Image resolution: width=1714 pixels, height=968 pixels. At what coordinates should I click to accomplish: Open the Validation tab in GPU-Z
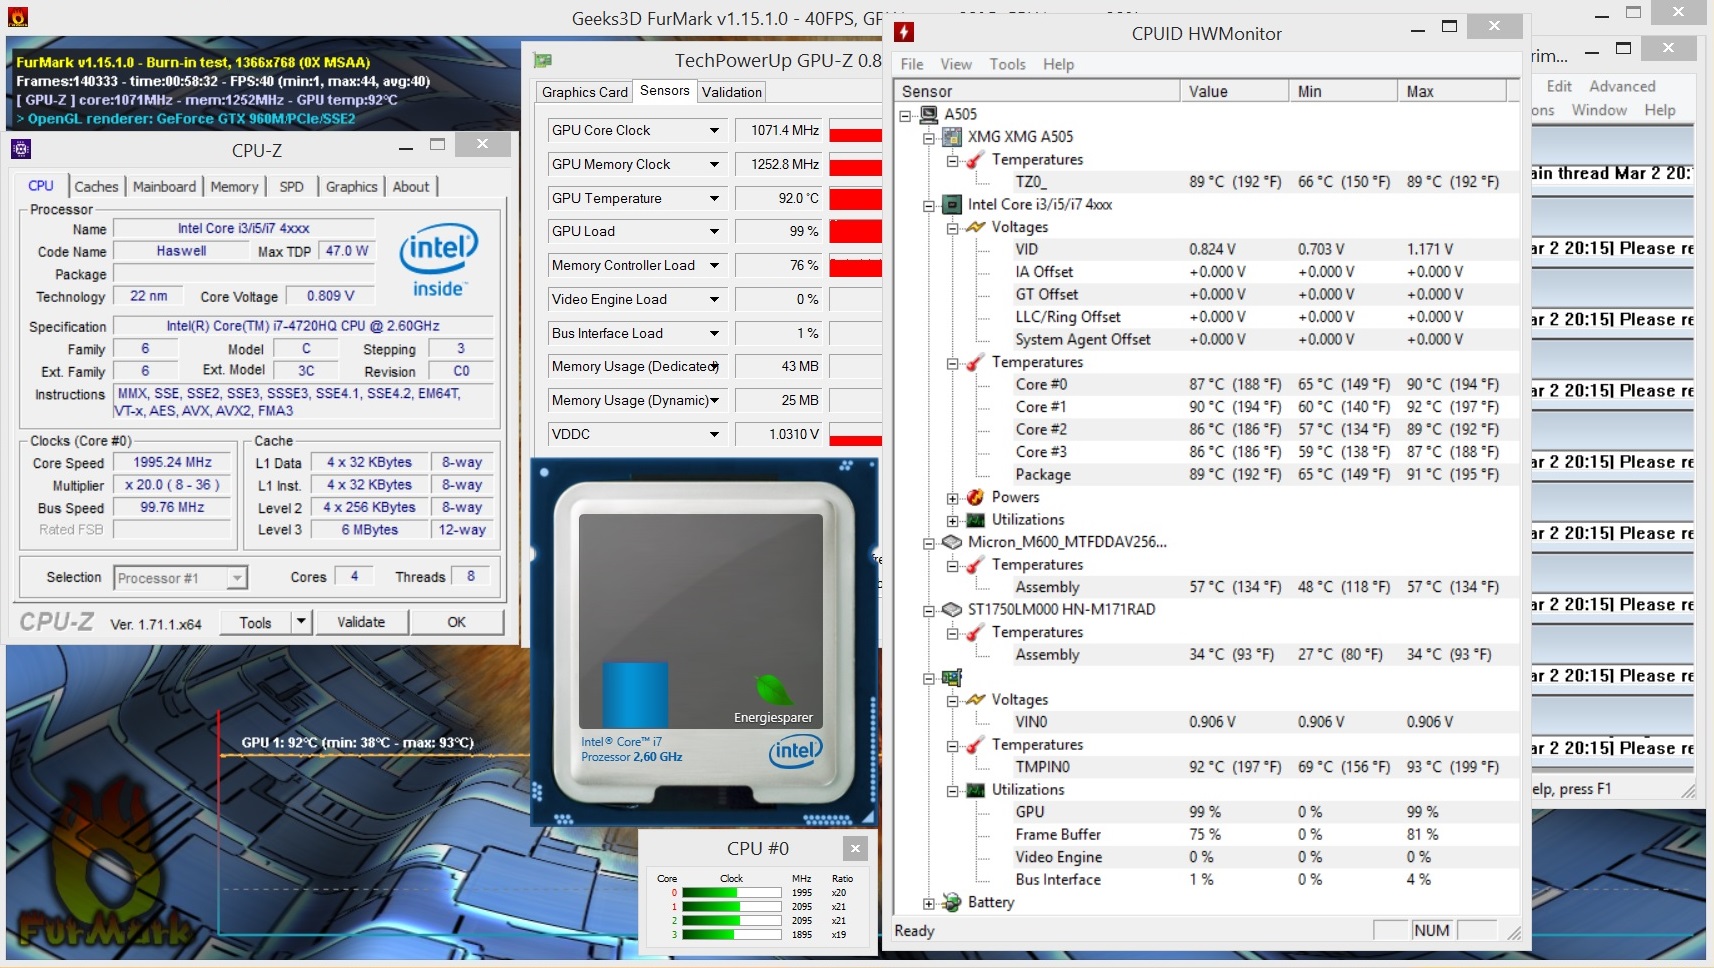click(x=732, y=92)
